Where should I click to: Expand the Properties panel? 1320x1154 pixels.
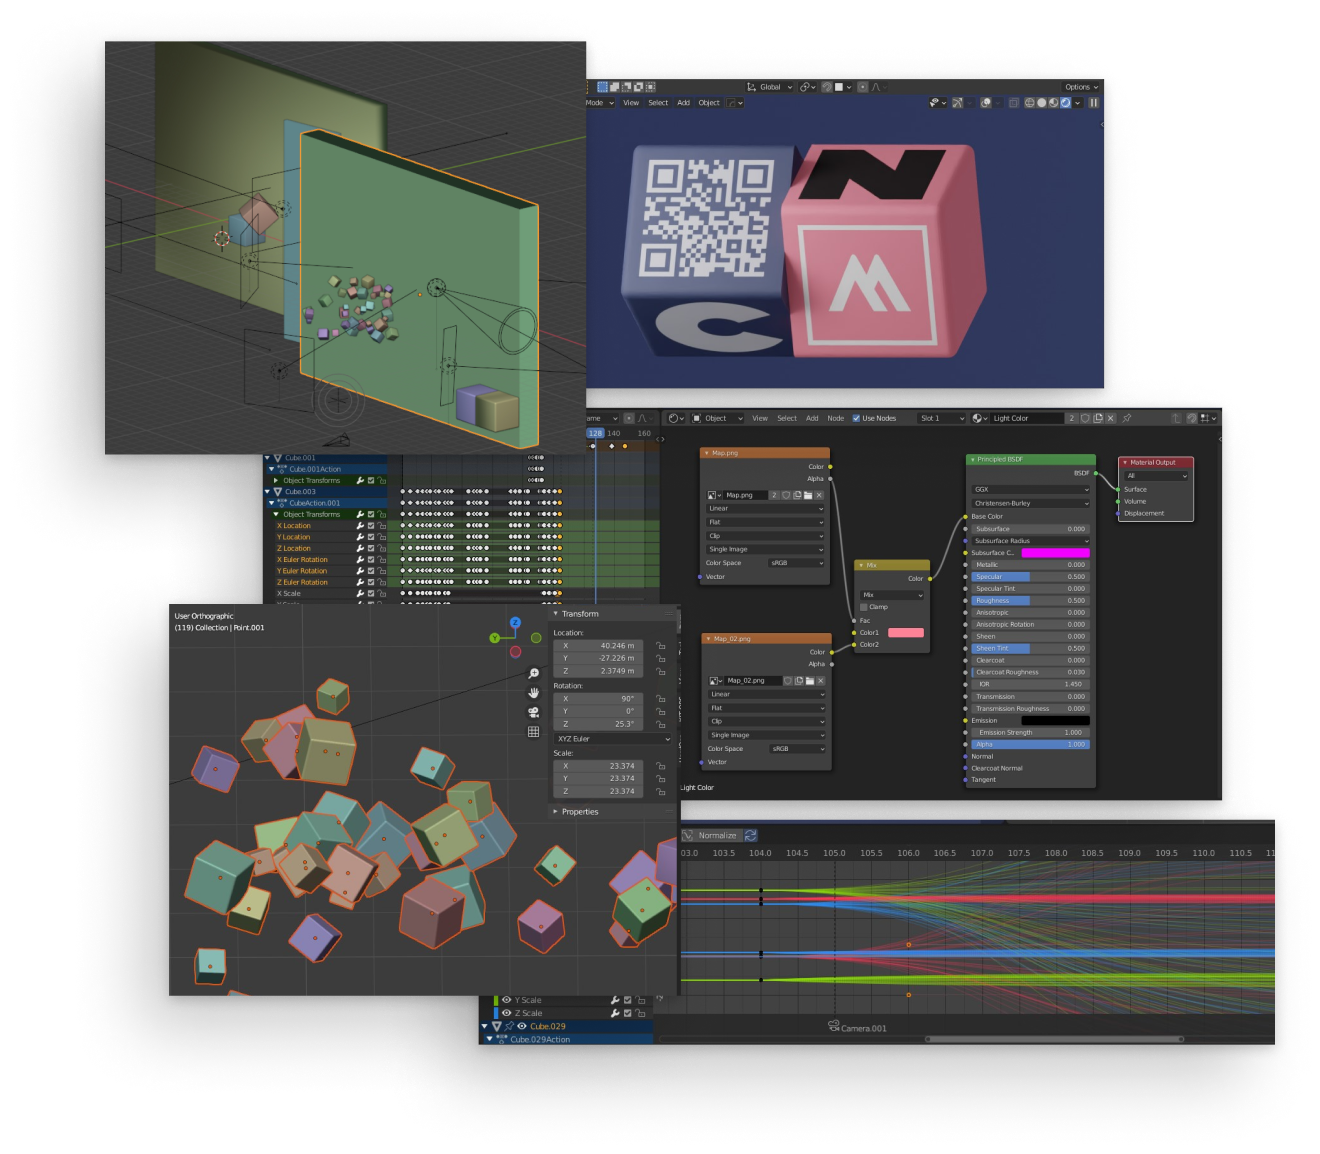coord(556,812)
